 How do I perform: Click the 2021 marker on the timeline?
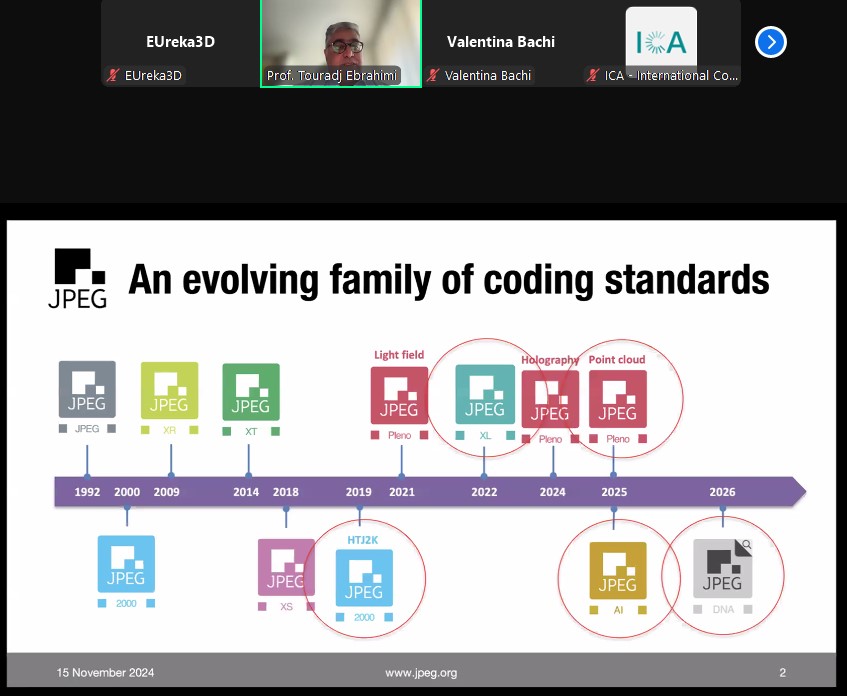[402, 492]
